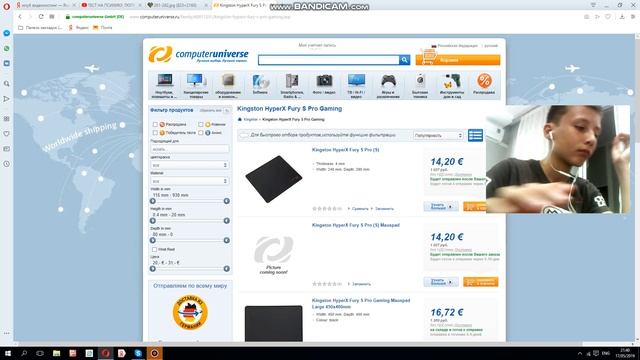
Task: Open the Material filter dropdown
Action: click(x=190, y=181)
